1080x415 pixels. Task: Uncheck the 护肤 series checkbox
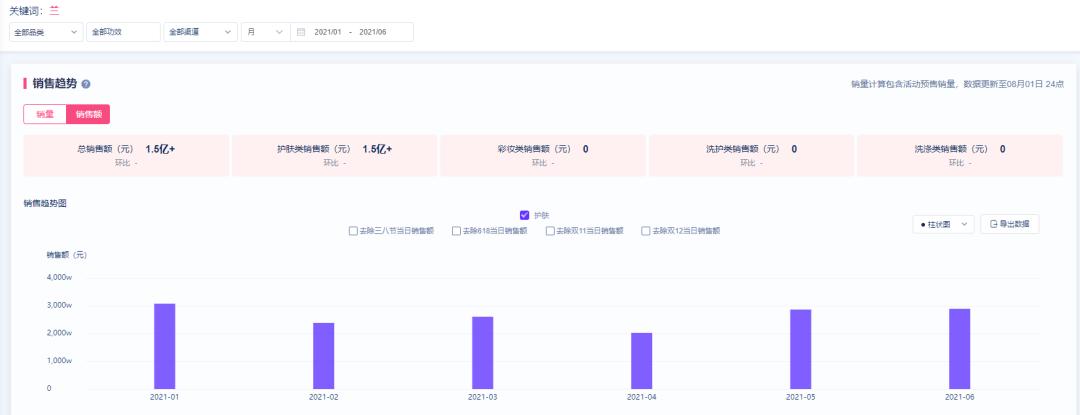(524, 215)
